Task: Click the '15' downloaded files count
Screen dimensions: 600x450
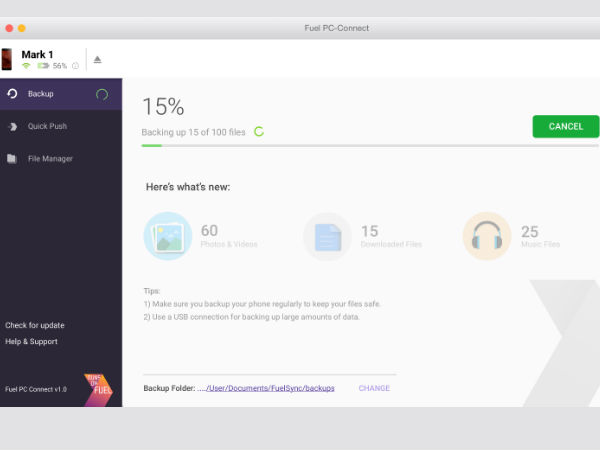Action: (370, 231)
